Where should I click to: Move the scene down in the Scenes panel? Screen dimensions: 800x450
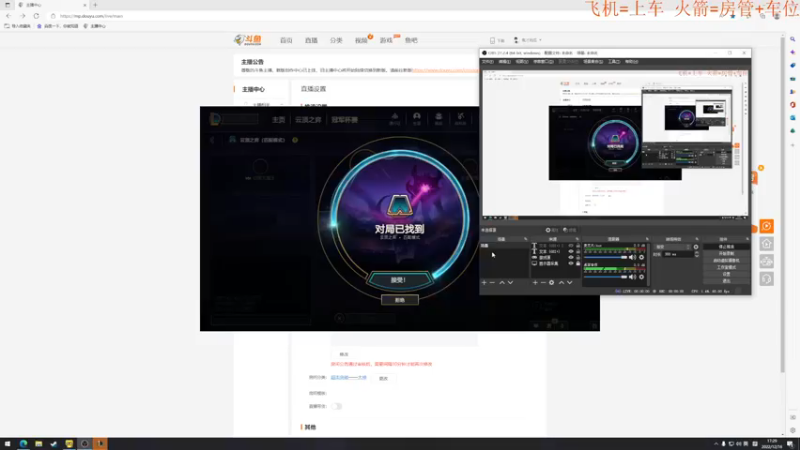point(510,283)
